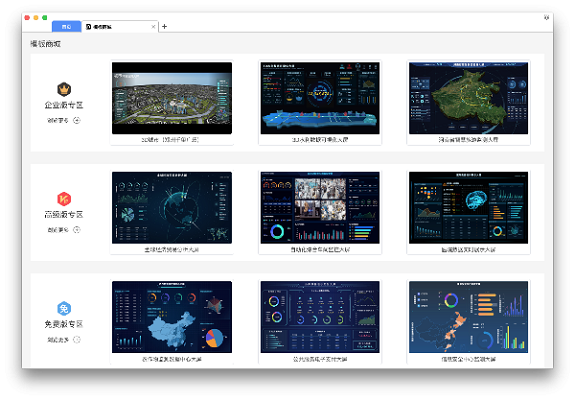Click the settings icon at window top right
Image resolution: width=575 pixels, height=400 pixels.
click(x=546, y=17)
